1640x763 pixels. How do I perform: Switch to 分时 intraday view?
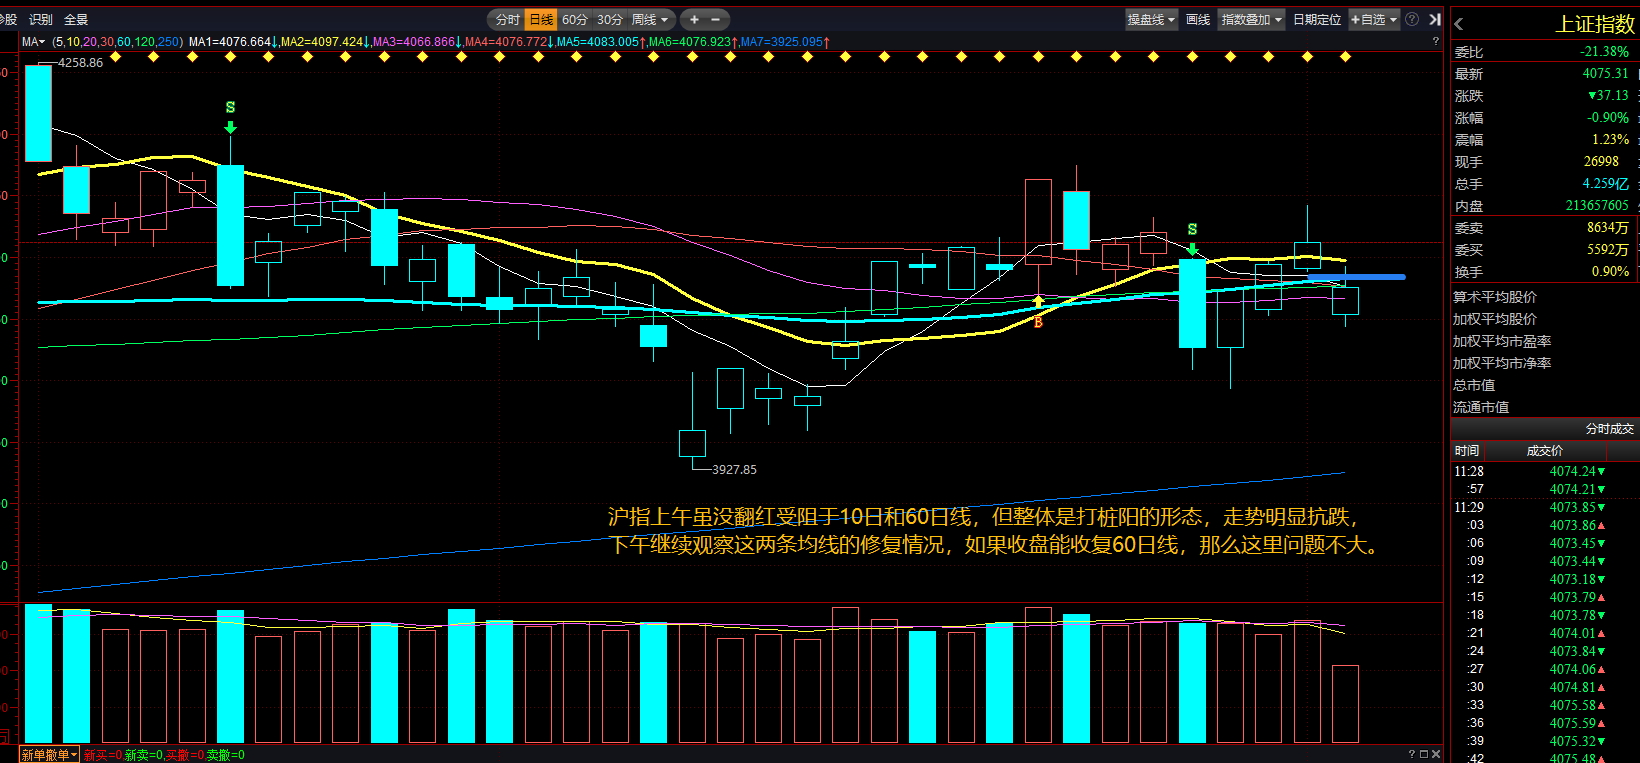(x=507, y=19)
